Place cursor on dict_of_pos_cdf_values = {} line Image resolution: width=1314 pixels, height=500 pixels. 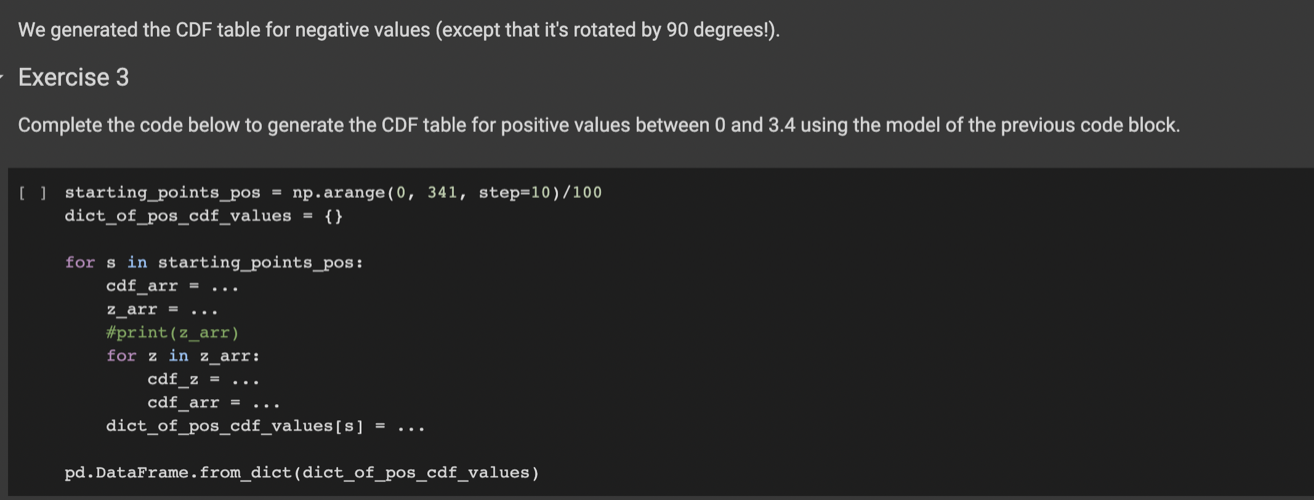204,216
